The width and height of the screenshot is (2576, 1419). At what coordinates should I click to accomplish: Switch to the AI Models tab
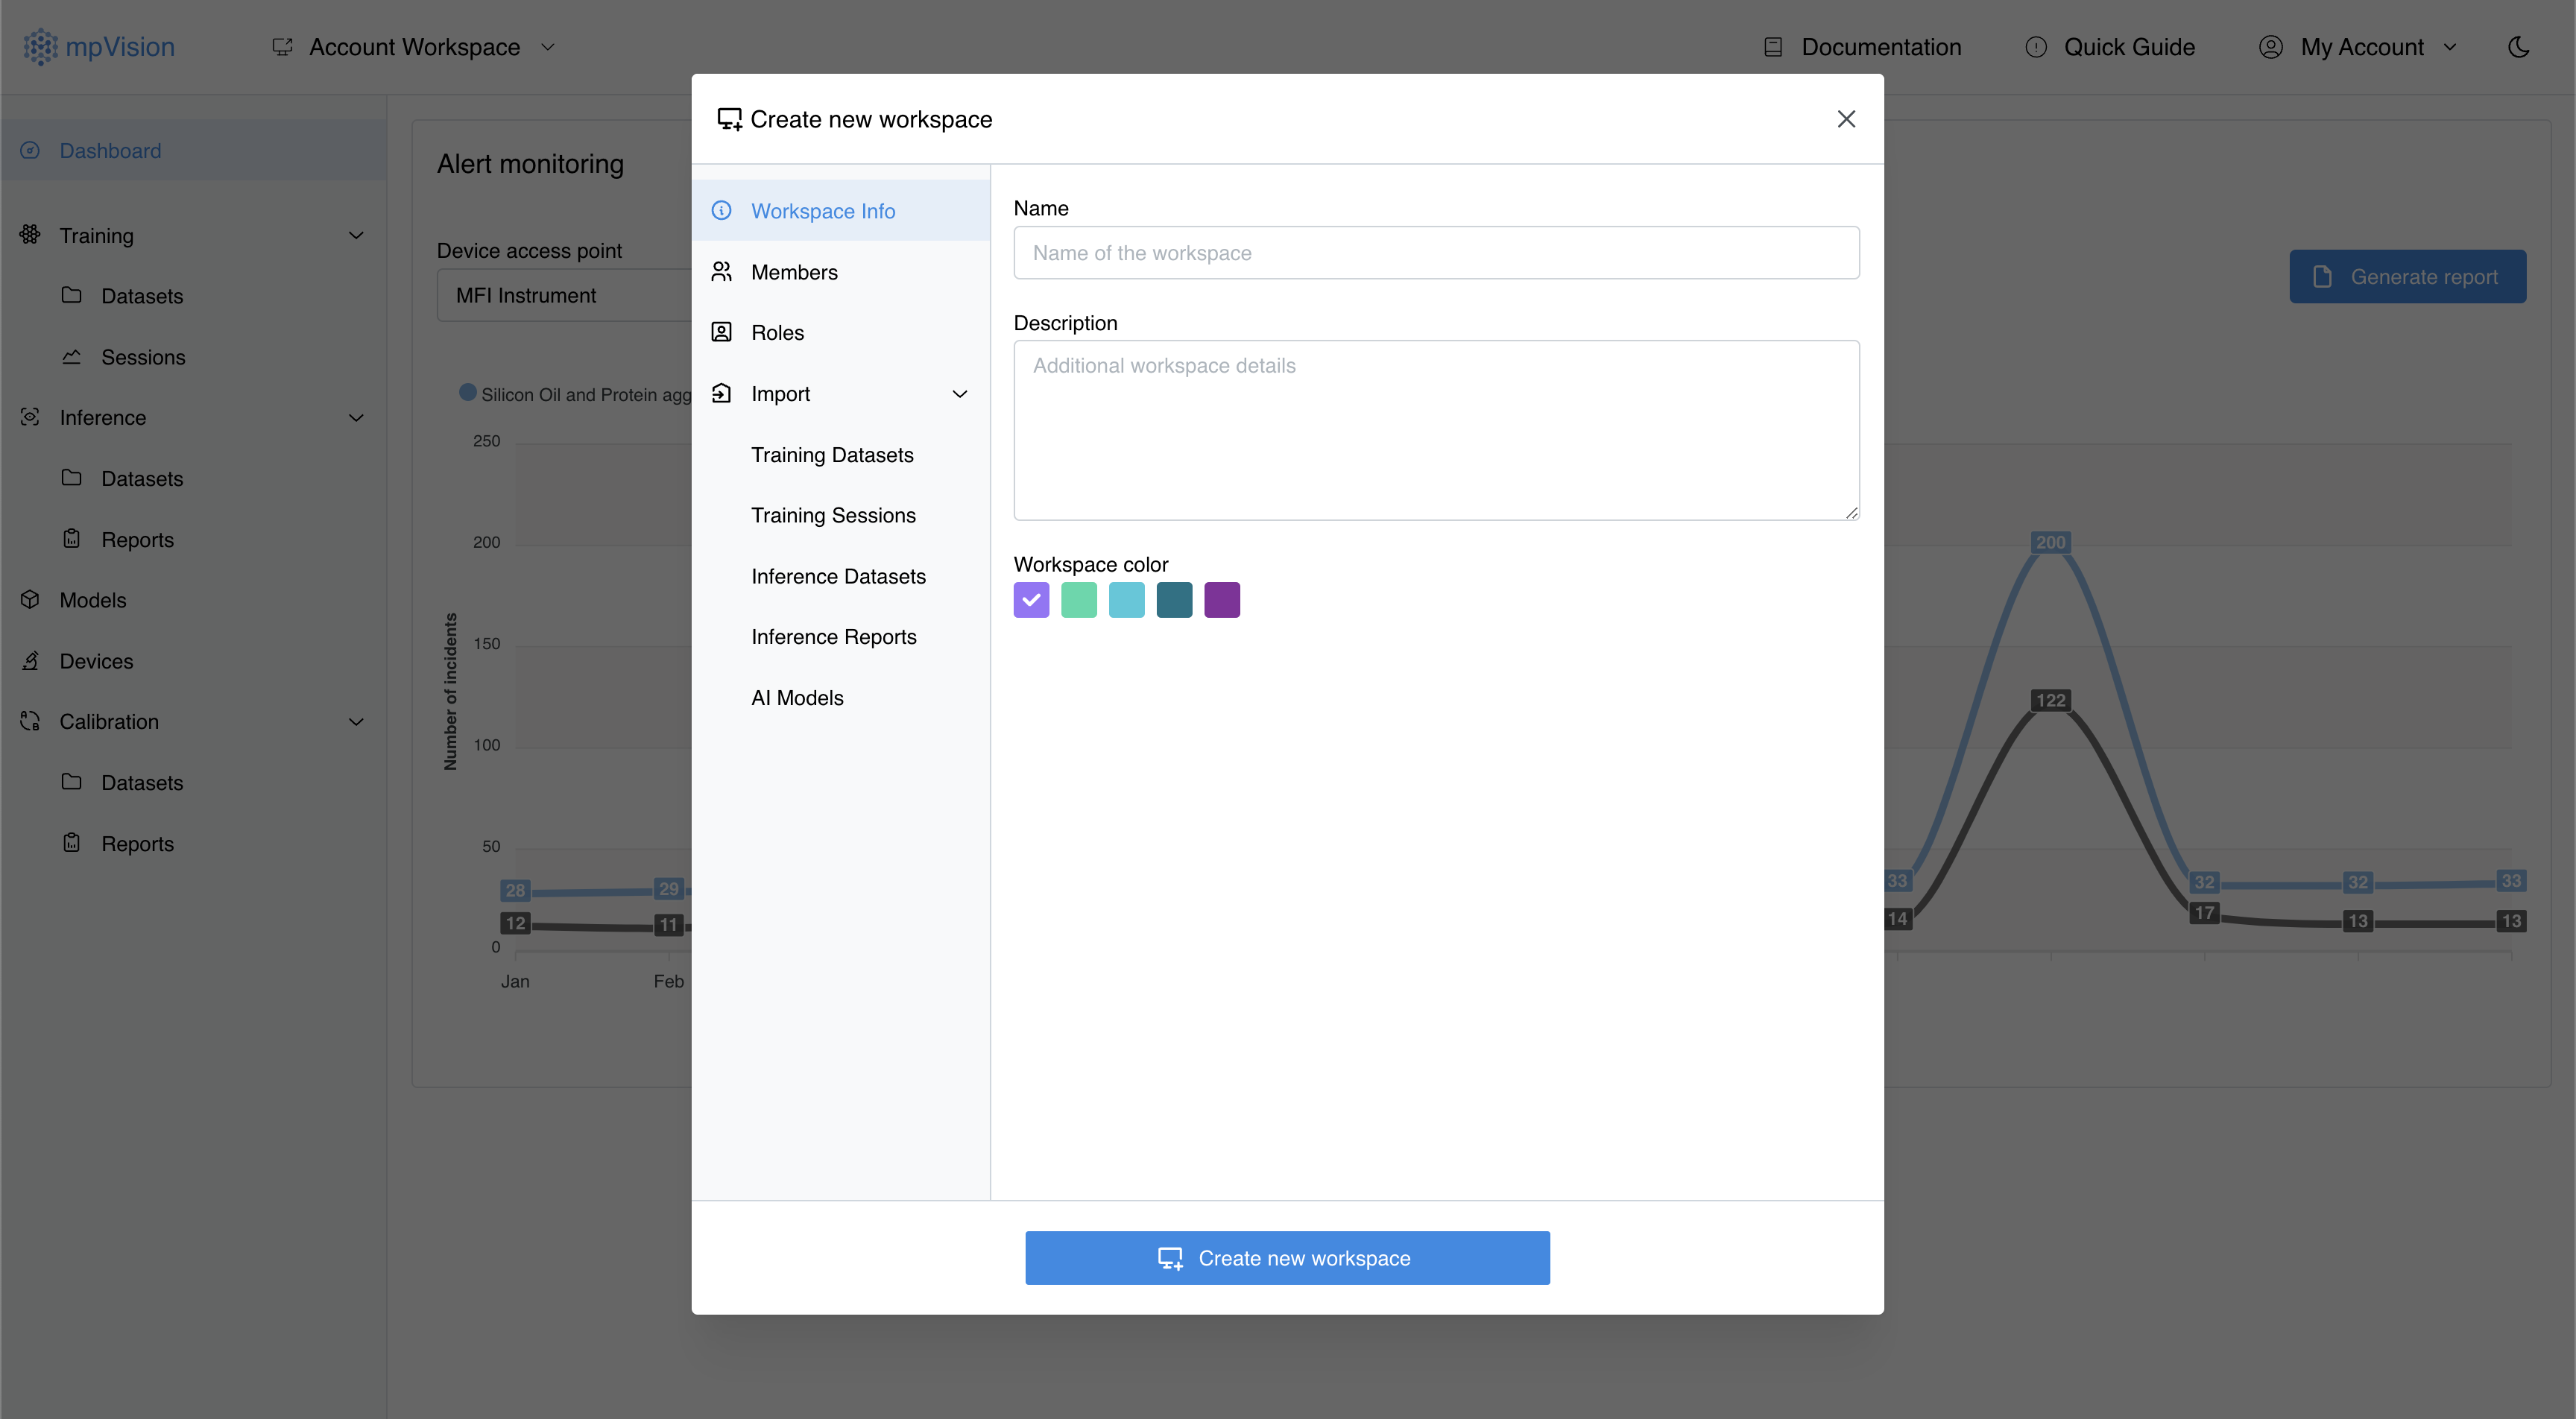click(797, 698)
